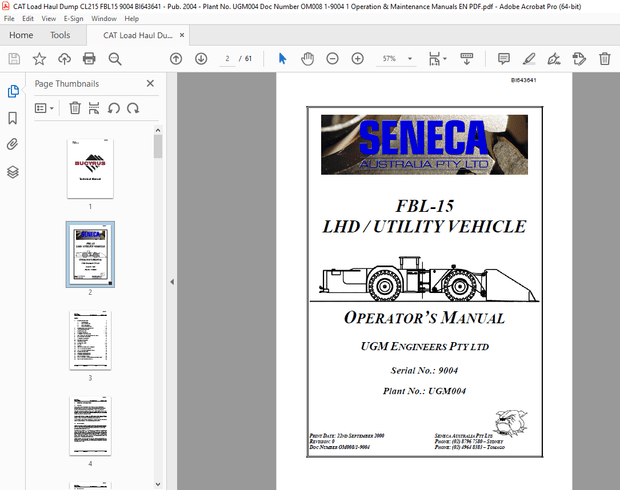The height and width of the screenshot is (490, 620).
Task: Select page 1 Bucyrus thumbnail
Action: (90, 169)
